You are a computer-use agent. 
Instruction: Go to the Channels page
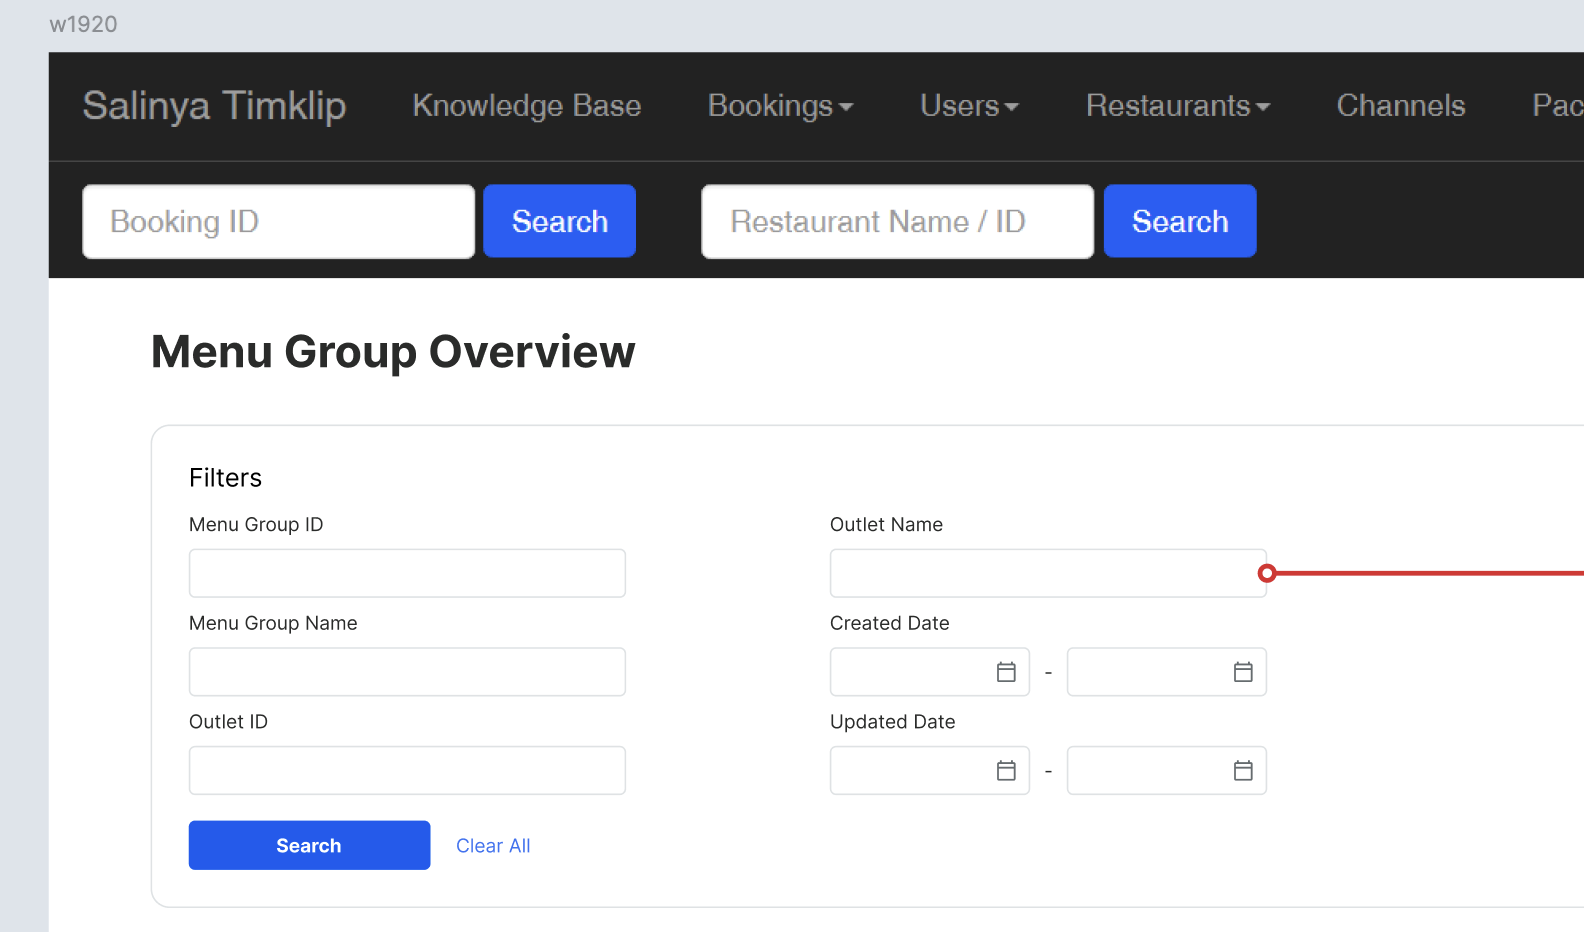[1400, 106]
